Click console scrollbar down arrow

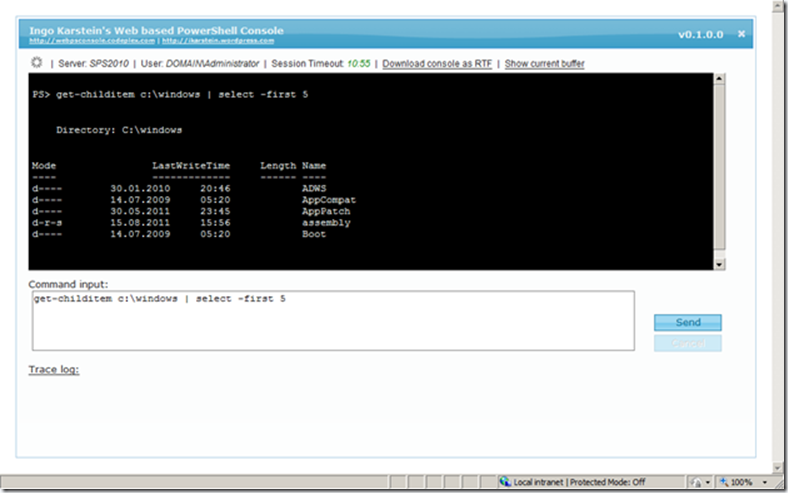[x=719, y=264]
